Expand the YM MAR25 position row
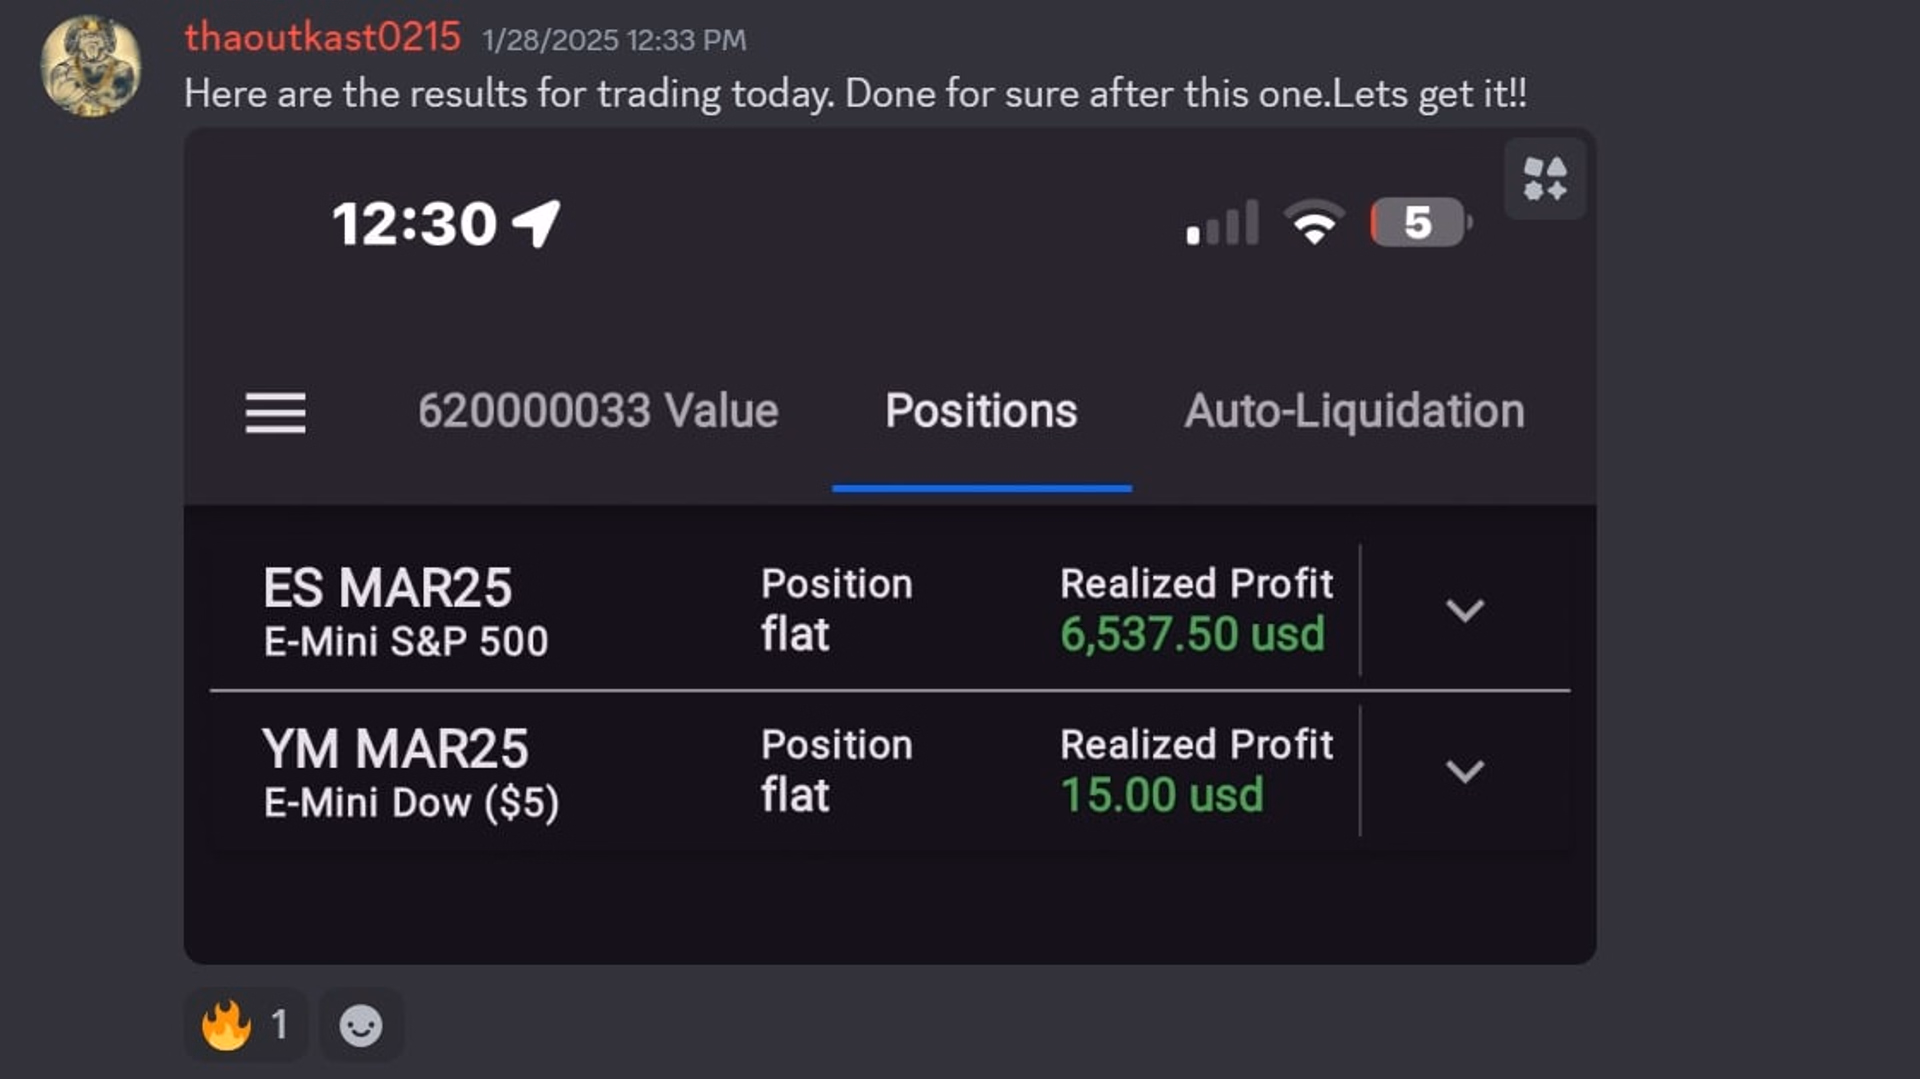The width and height of the screenshot is (1920, 1079). tap(1465, 771)
